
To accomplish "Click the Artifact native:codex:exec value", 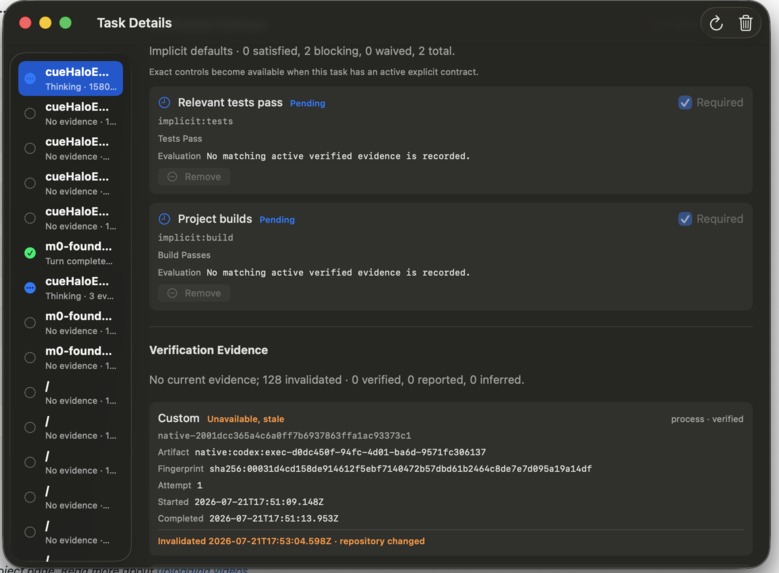I will pyautogui.click(x=340, y=452).
